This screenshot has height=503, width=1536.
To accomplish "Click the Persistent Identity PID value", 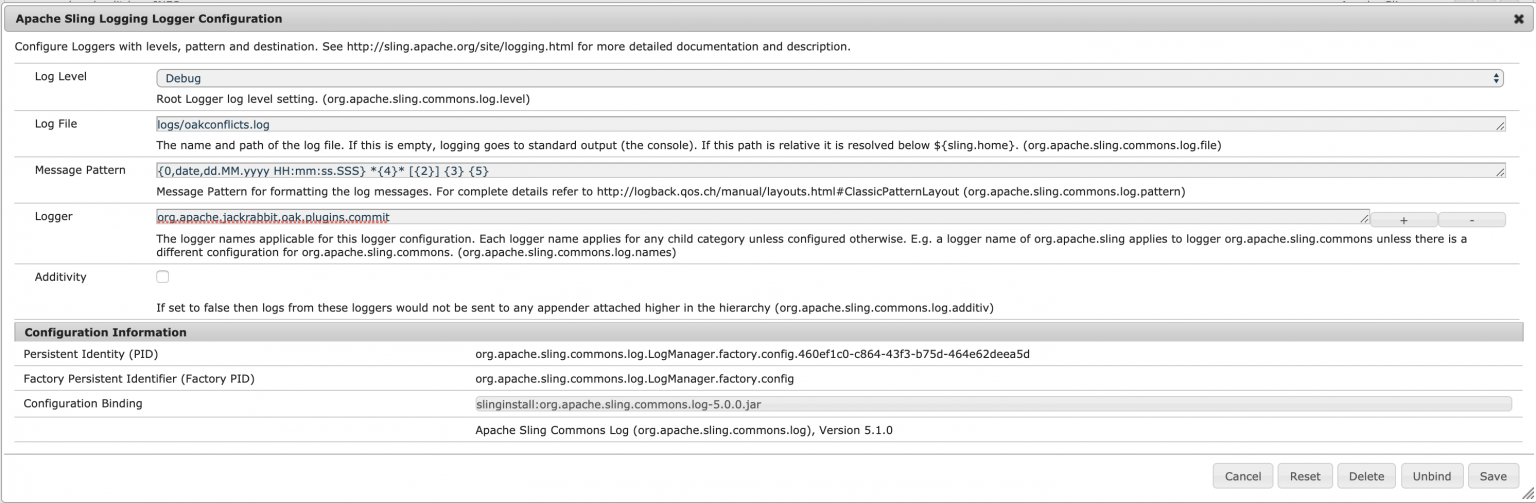I will [752, 354].
